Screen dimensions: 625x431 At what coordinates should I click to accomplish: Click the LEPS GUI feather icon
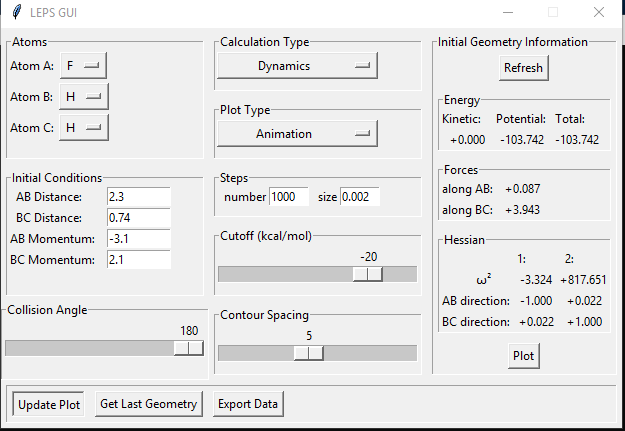click(12, 13)
